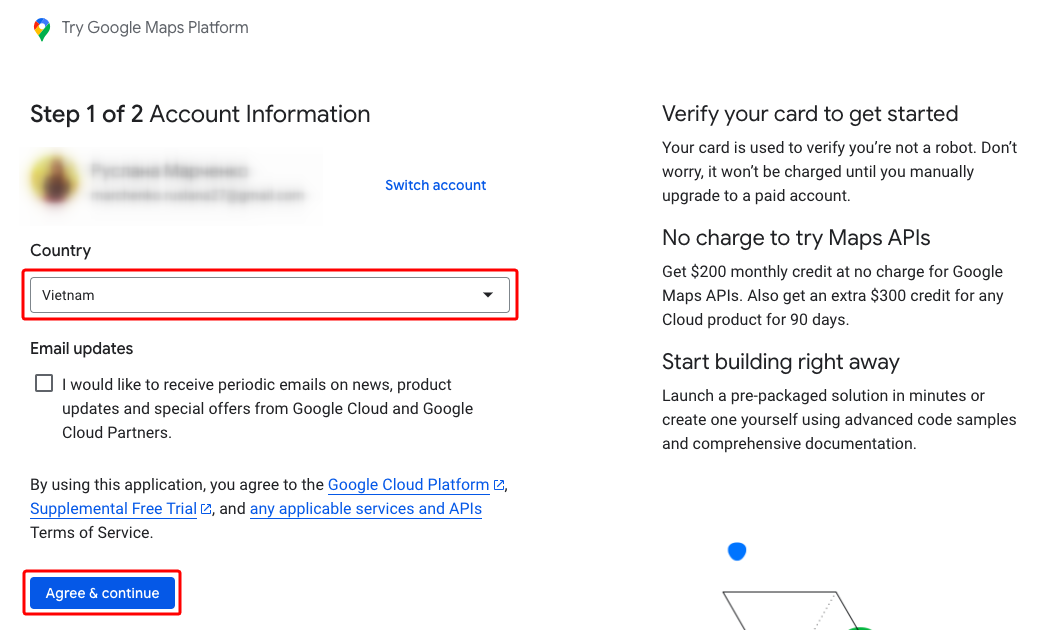
Task: Click the Switch account link
Action: coord(435,185)
